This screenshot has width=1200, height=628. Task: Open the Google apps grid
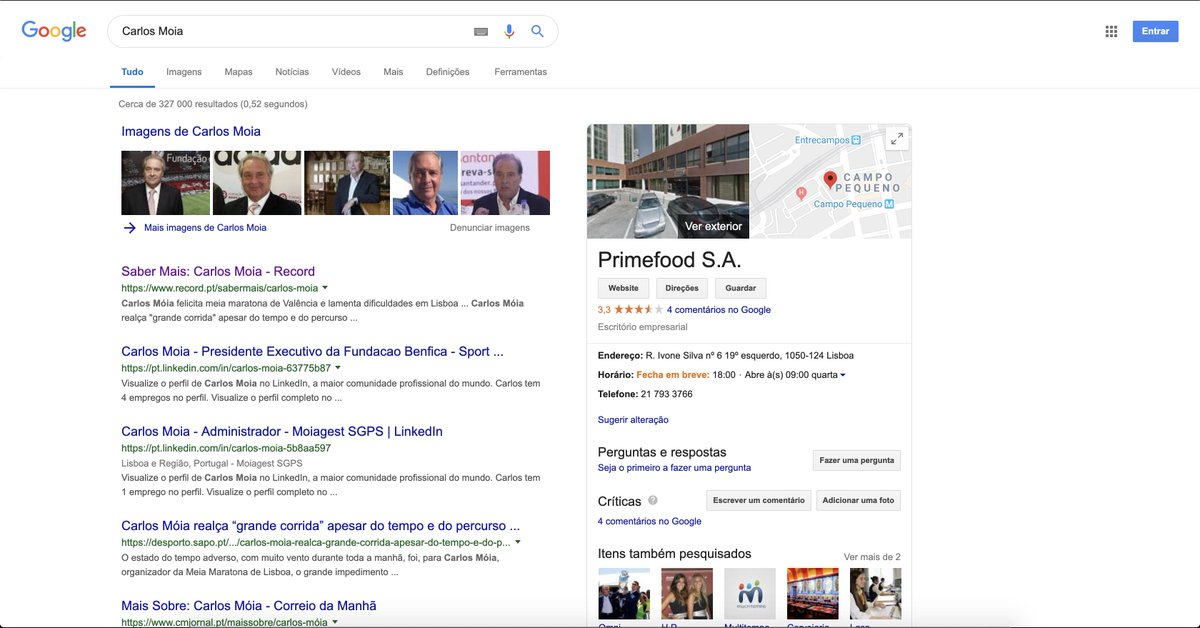(1111, 31)
